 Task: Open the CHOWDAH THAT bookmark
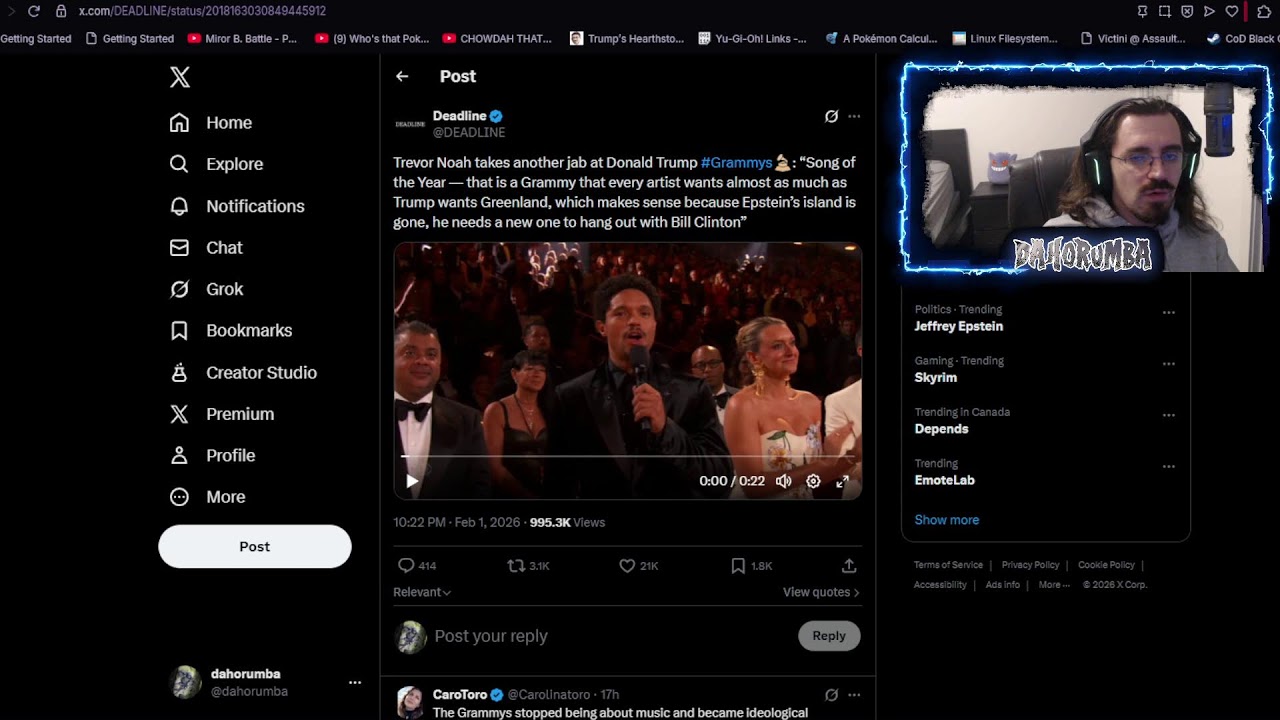pos(497,39)
